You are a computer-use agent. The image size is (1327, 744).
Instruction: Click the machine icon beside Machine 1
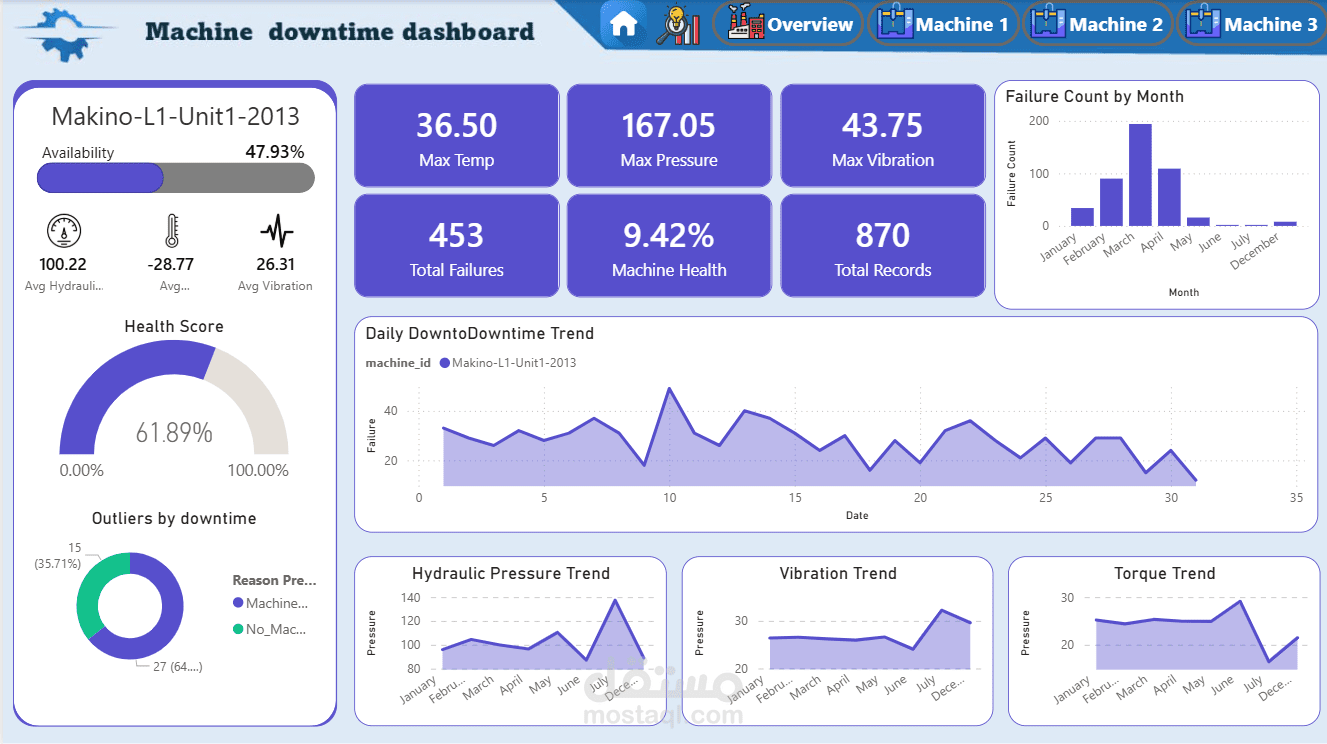(895, 24)
